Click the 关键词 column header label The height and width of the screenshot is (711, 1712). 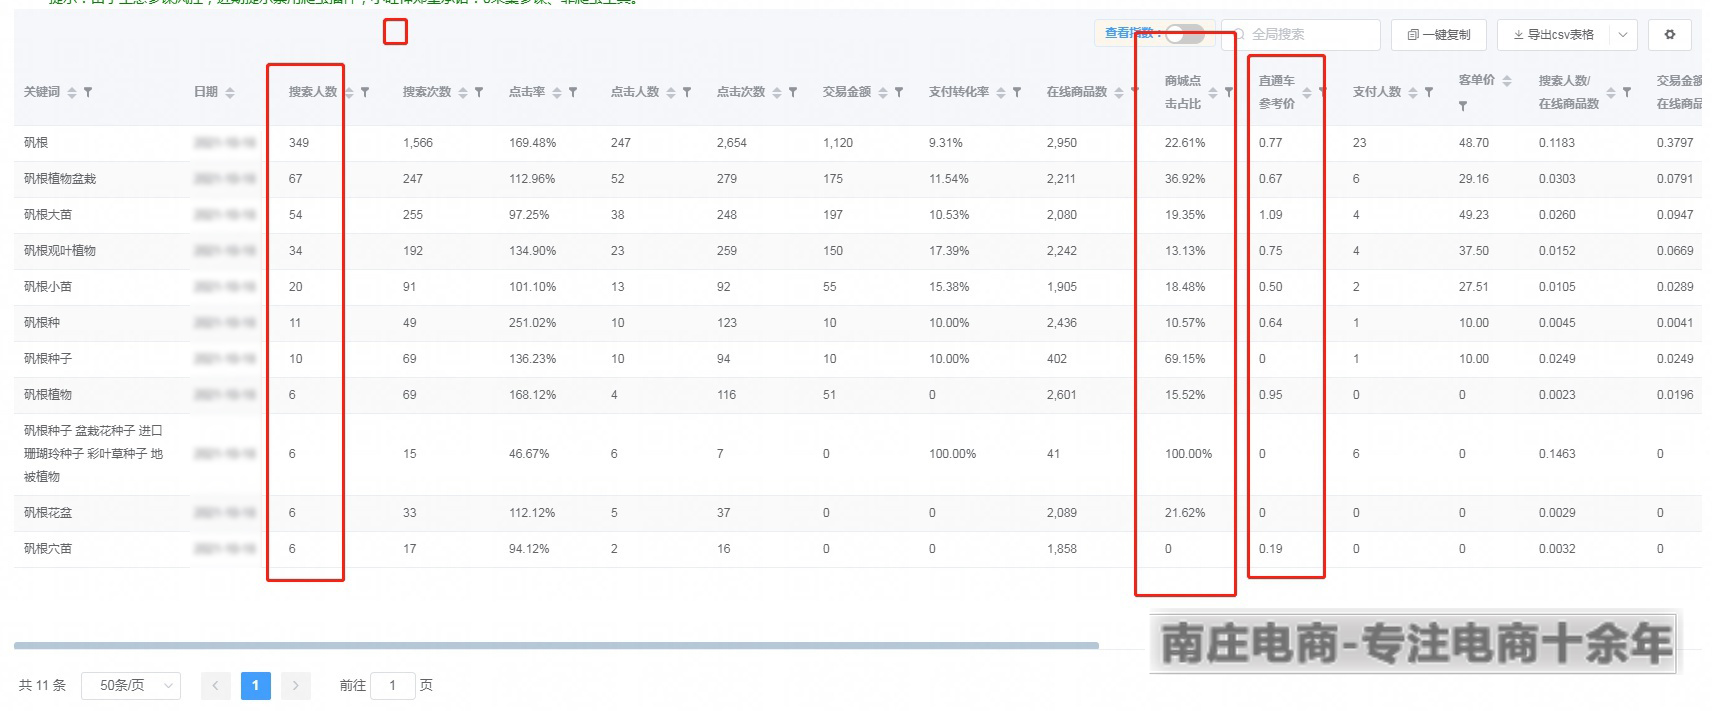(x=42, y=92)
